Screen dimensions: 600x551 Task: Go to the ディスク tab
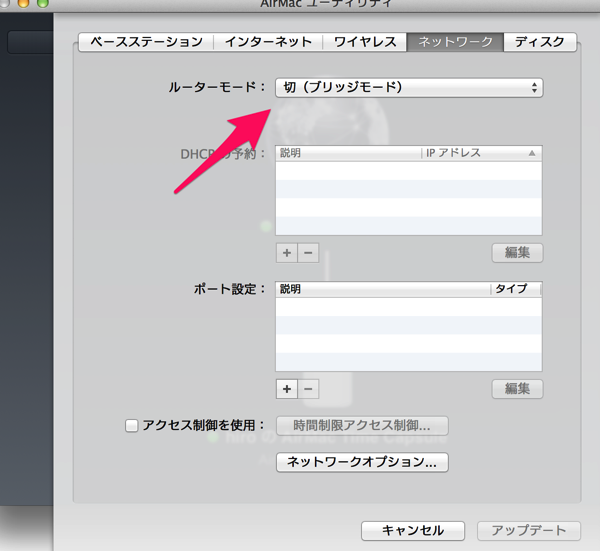(x=540, y=42)
